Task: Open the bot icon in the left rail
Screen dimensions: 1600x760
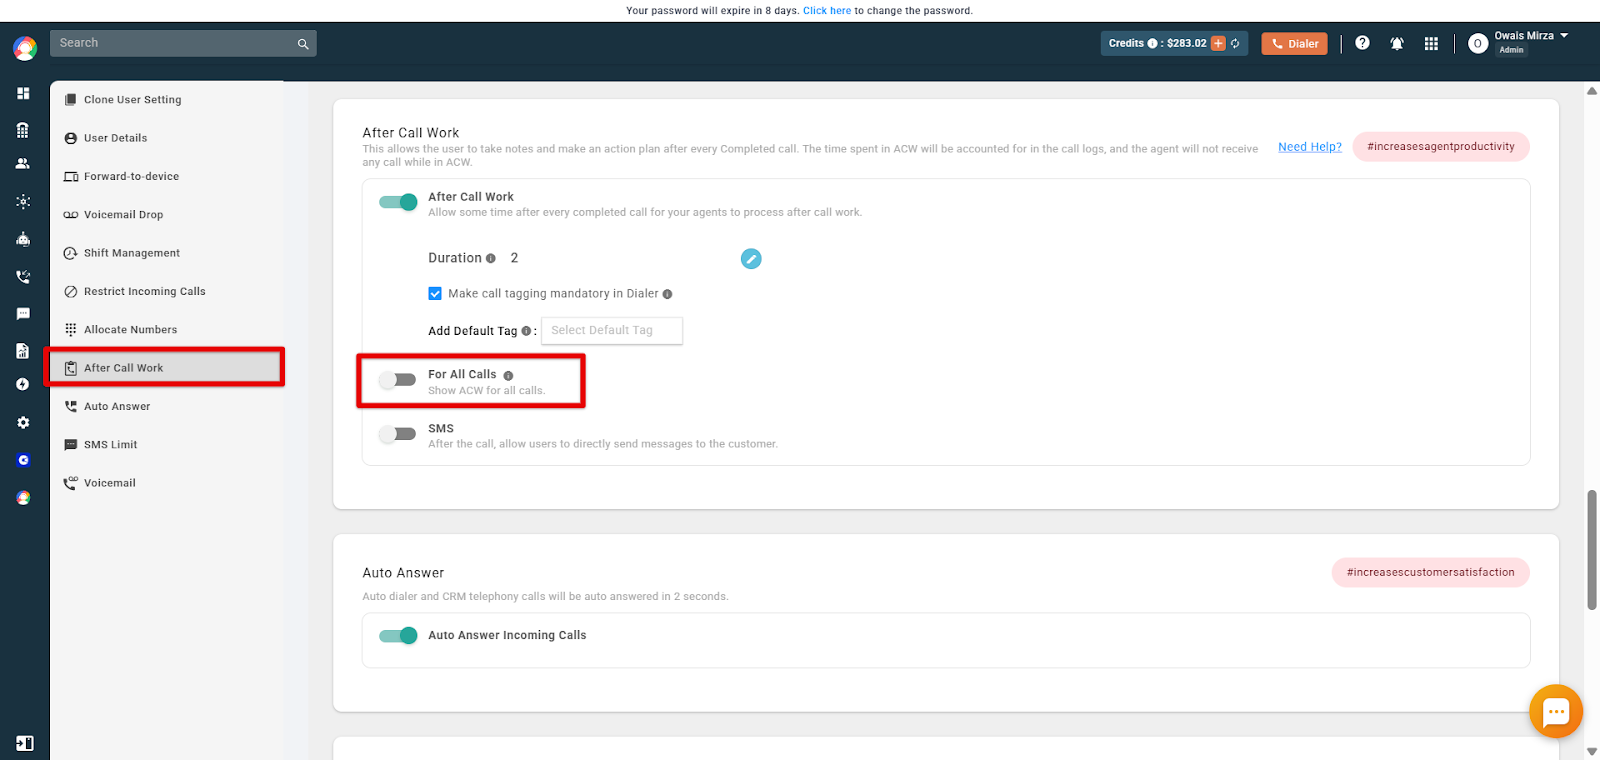Action: (x=23, y=239)
